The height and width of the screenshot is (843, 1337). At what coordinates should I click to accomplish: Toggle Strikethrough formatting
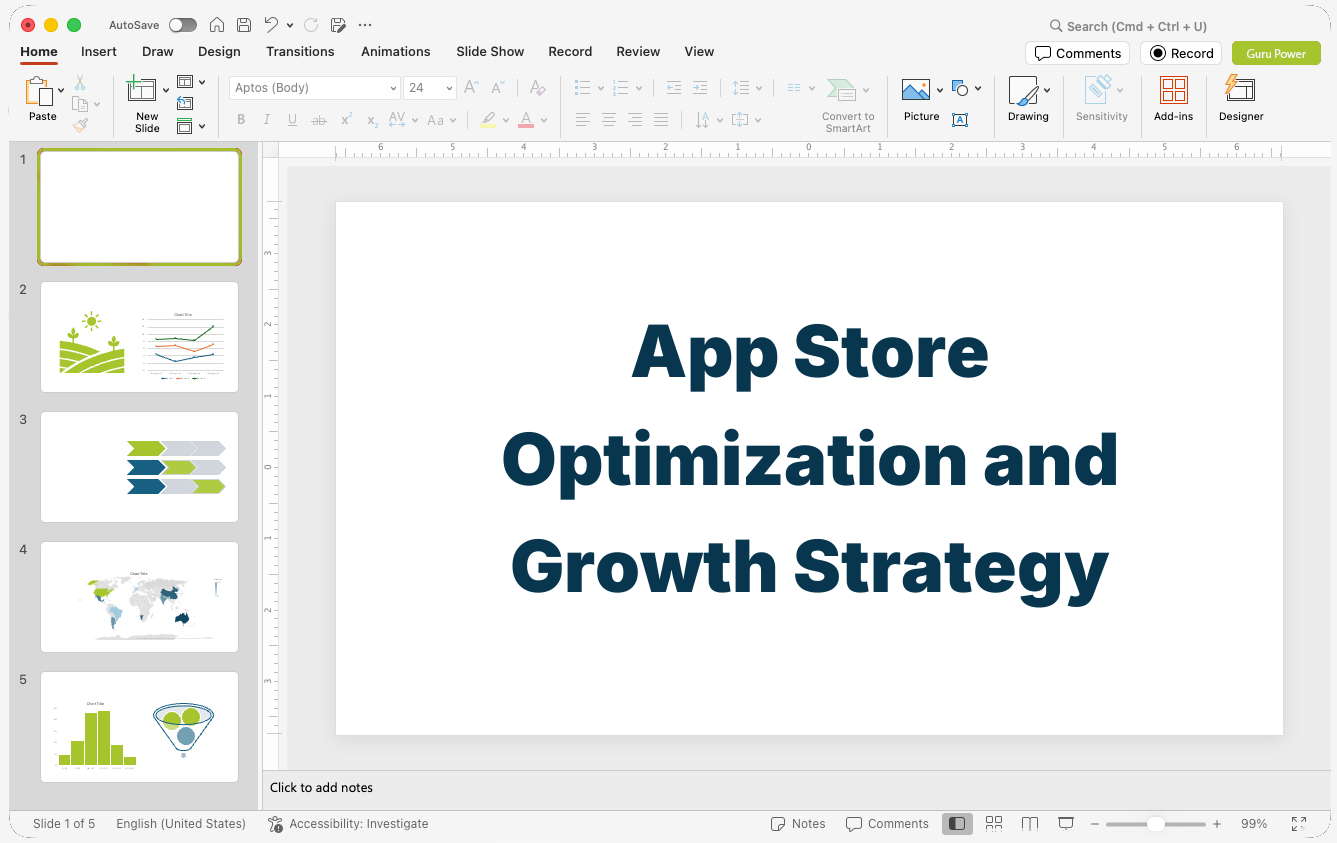(319, 120)
